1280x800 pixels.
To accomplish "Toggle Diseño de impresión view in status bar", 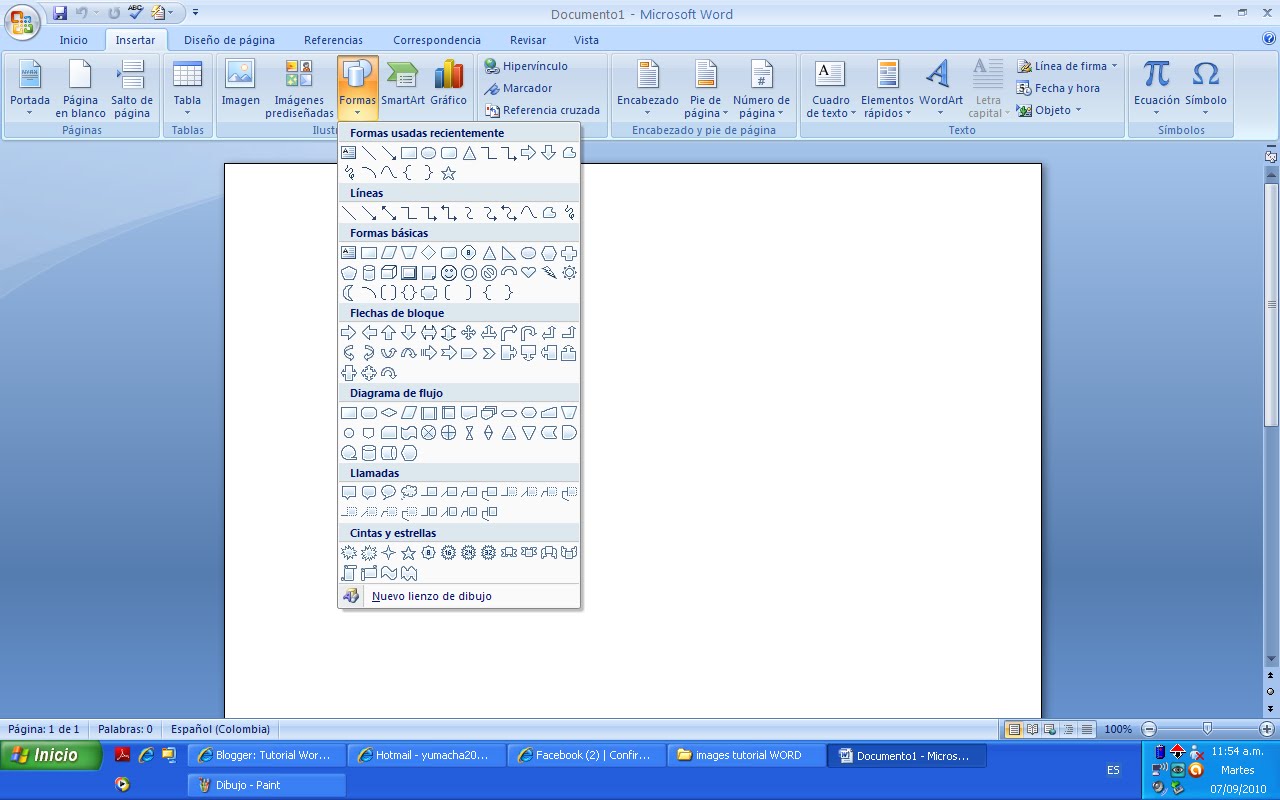I will (x=1014, y=729).
